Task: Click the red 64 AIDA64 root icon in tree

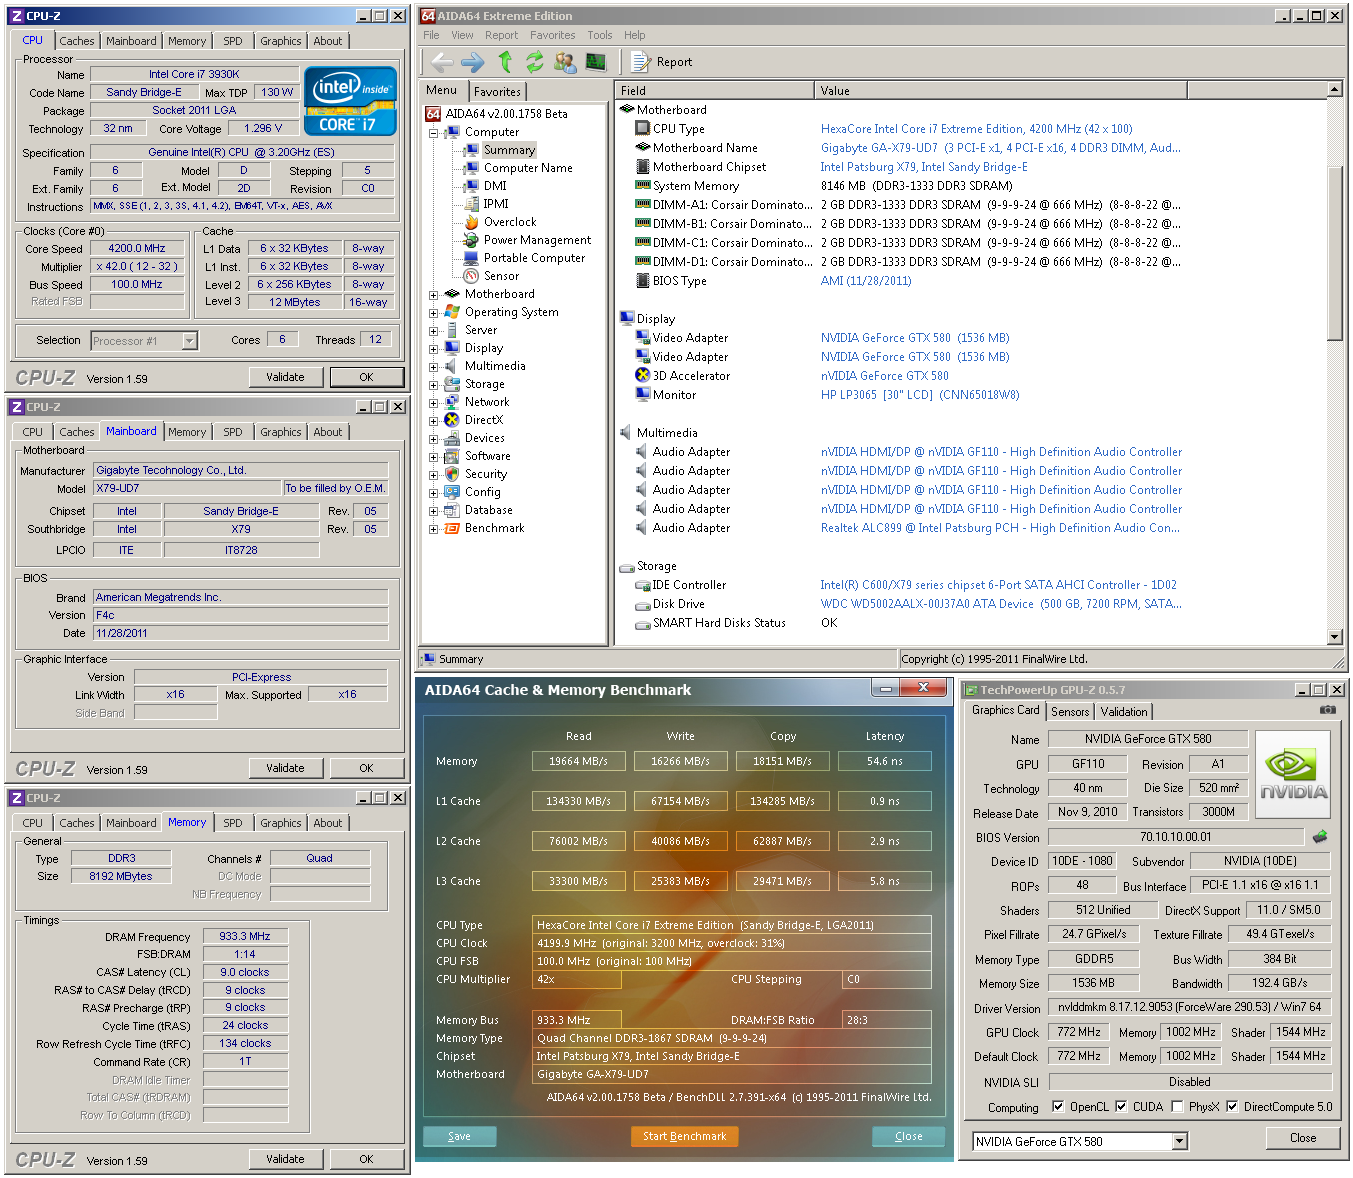Action: click(x=433, y=114)
